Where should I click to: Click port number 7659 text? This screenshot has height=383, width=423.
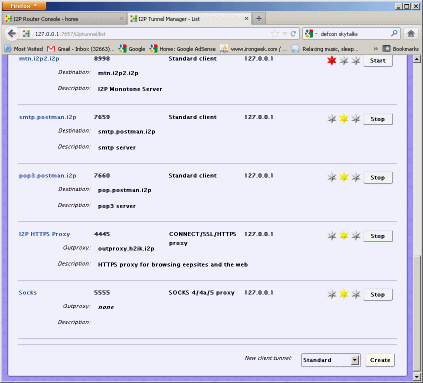pyautogui.click(x=102, y=117)
